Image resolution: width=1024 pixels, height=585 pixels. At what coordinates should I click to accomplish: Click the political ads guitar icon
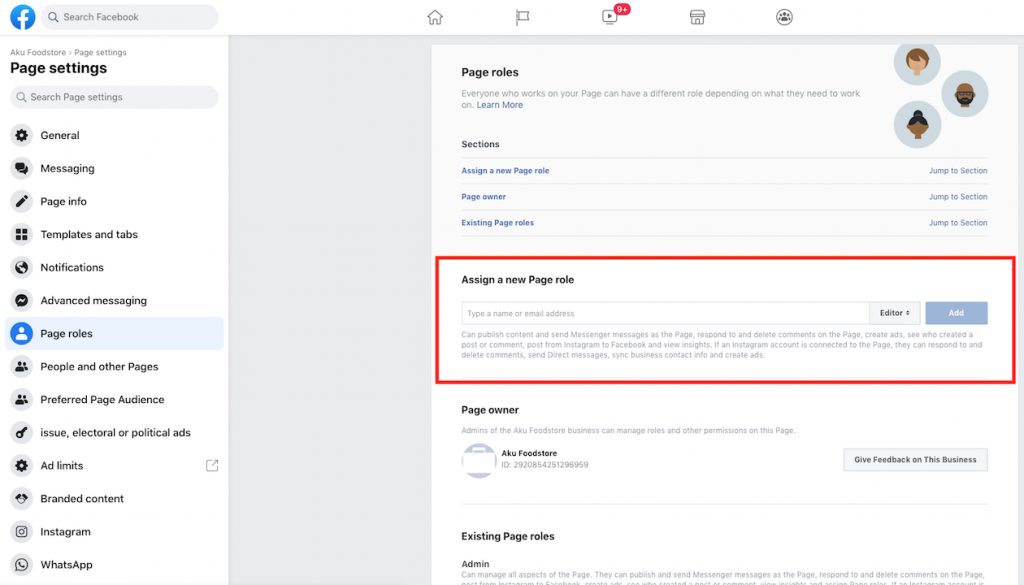pos(22,432)
